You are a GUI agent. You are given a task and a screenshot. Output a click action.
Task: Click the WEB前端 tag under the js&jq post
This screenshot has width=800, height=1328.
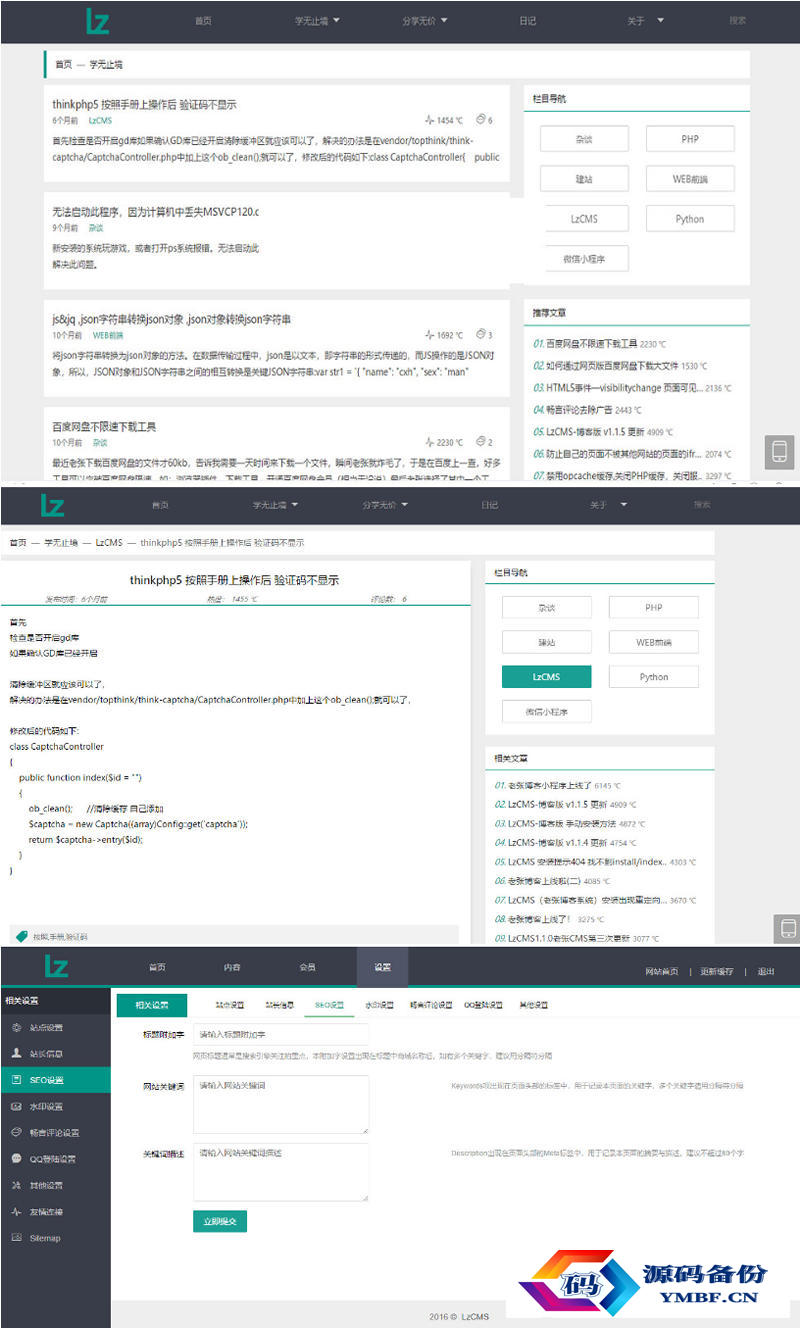coord(108,335)
